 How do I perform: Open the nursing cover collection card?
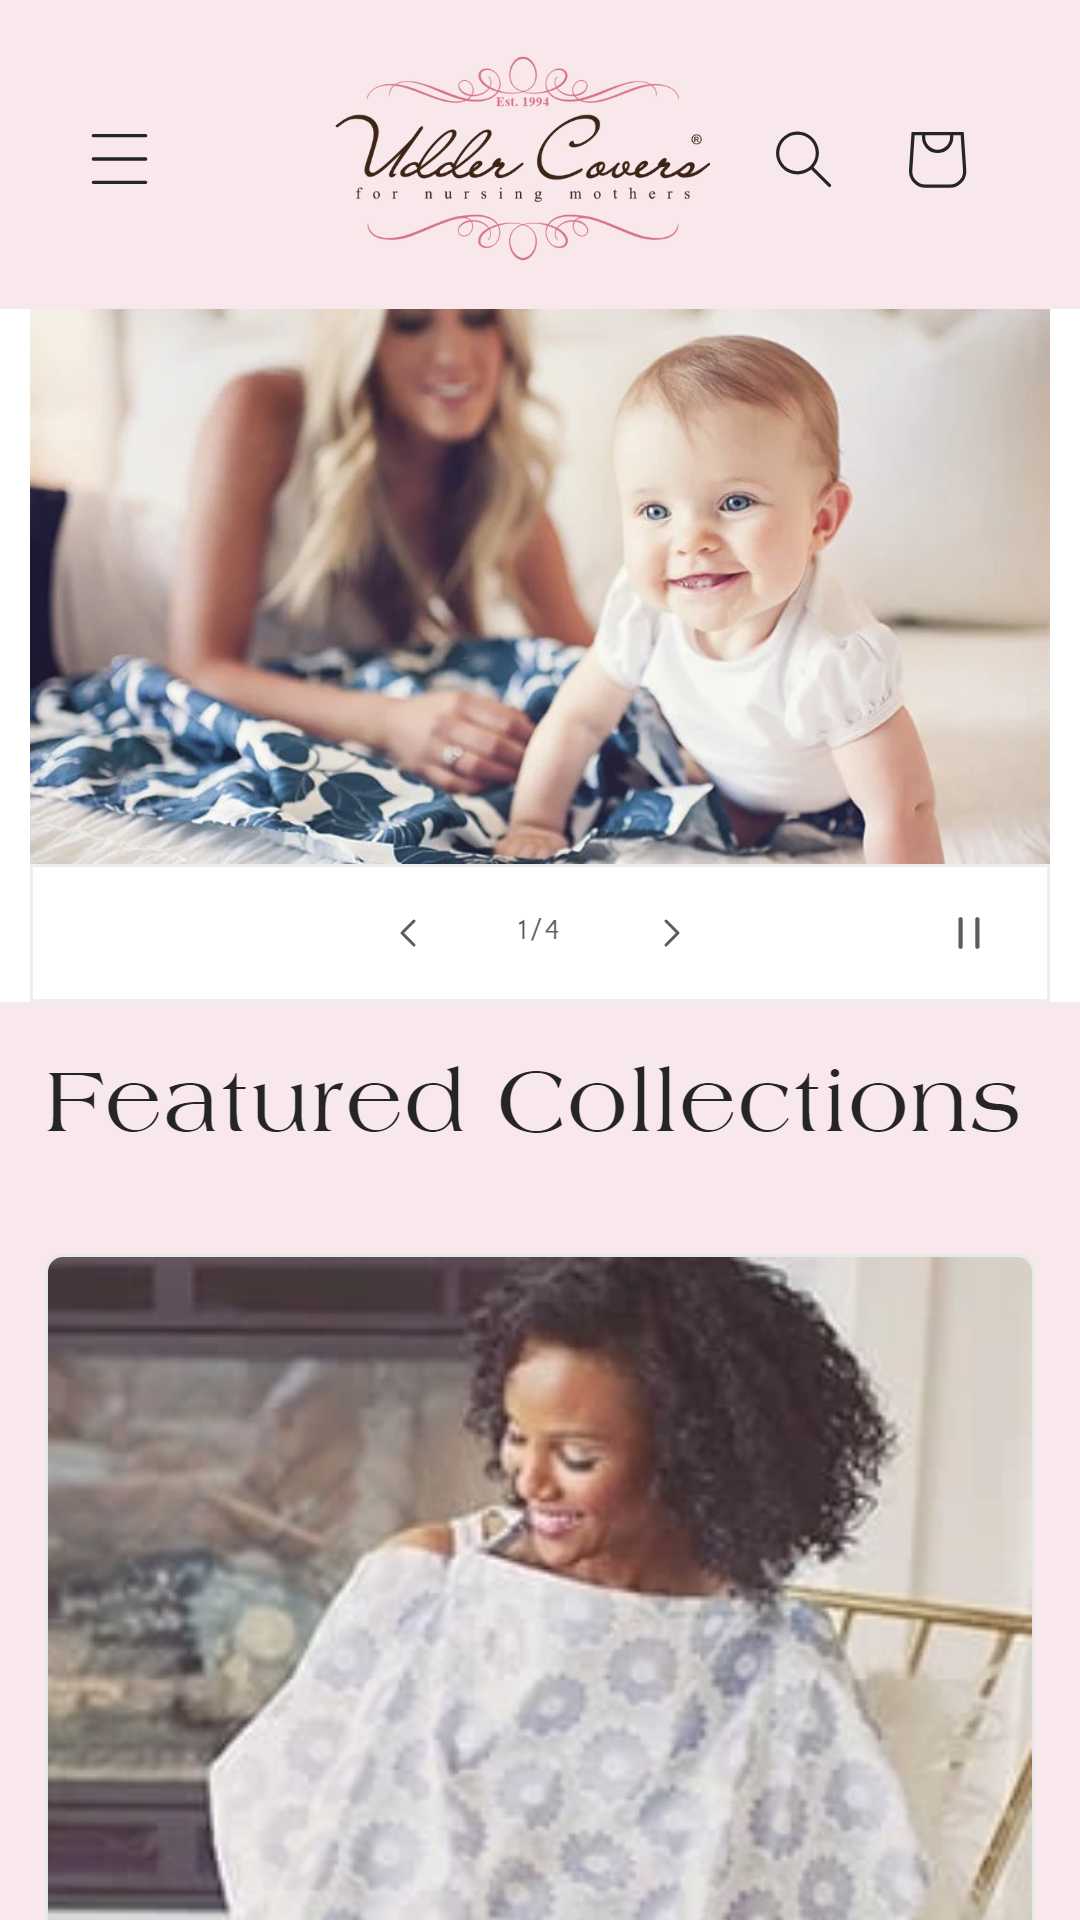540,1588
